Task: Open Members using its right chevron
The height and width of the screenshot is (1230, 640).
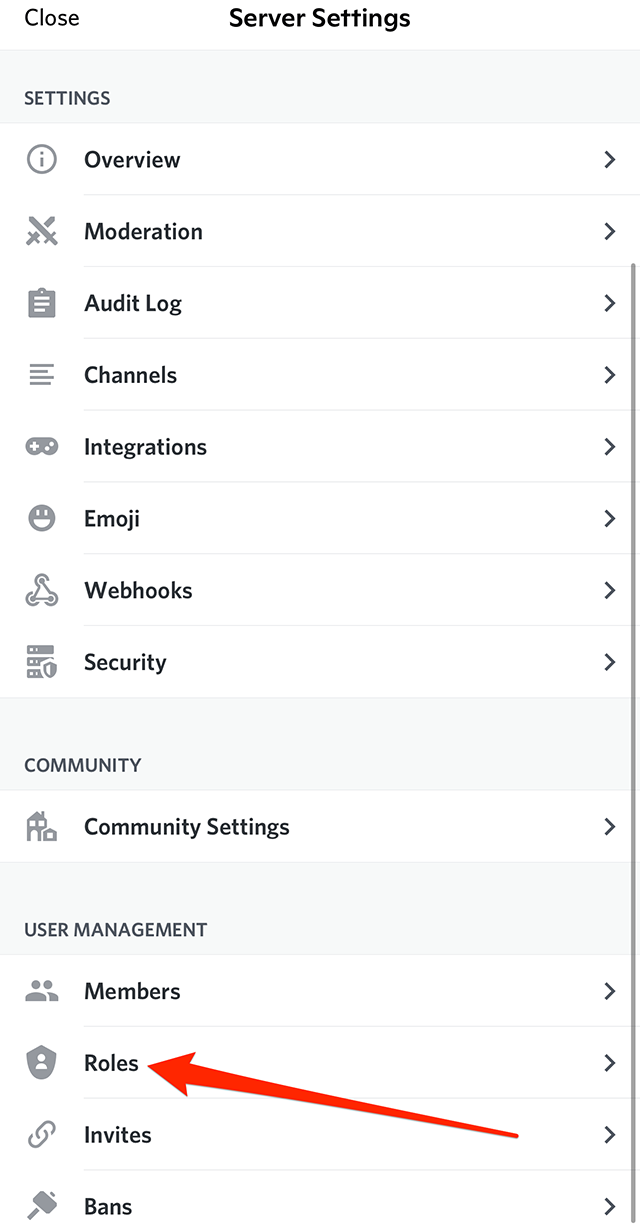Action: (609, 991)
